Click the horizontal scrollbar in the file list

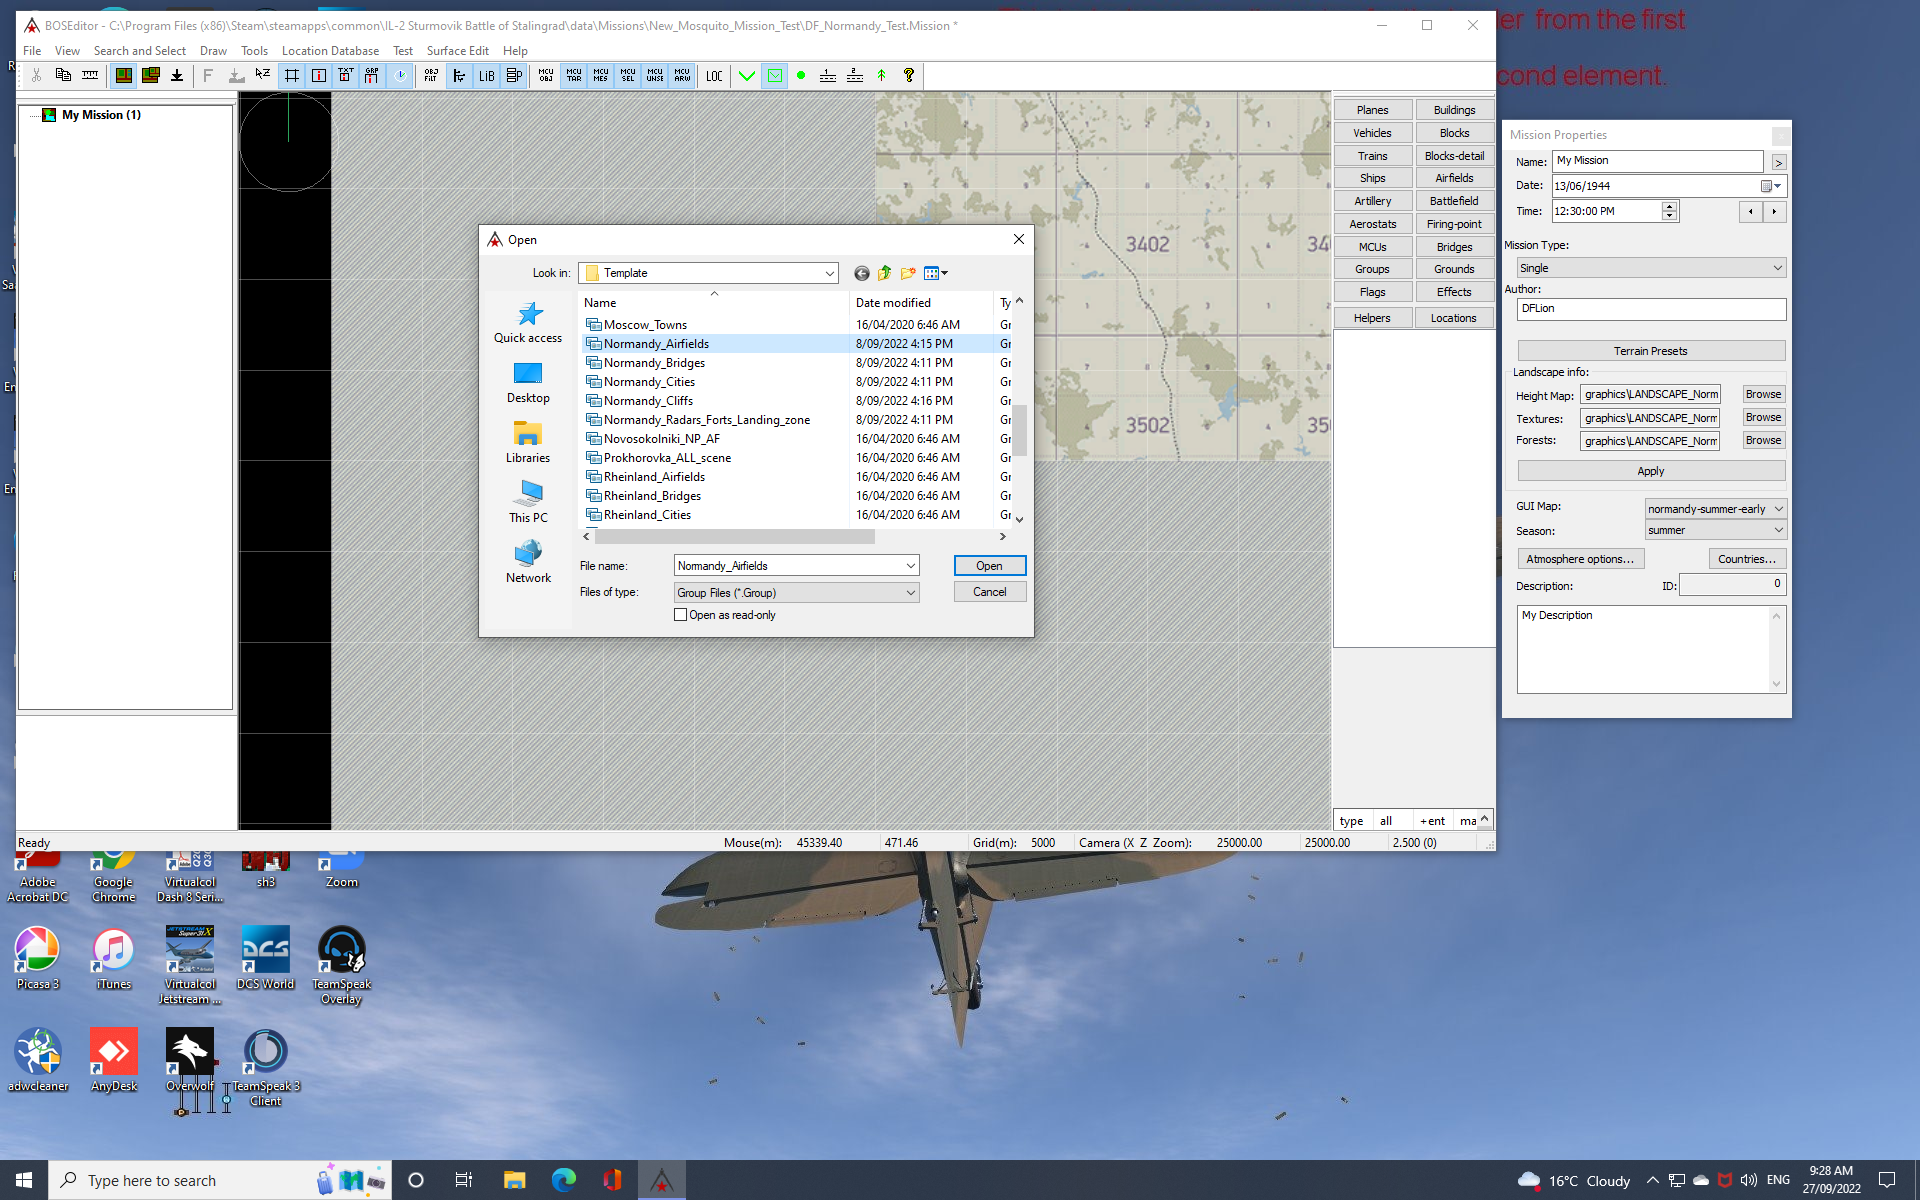735,537
